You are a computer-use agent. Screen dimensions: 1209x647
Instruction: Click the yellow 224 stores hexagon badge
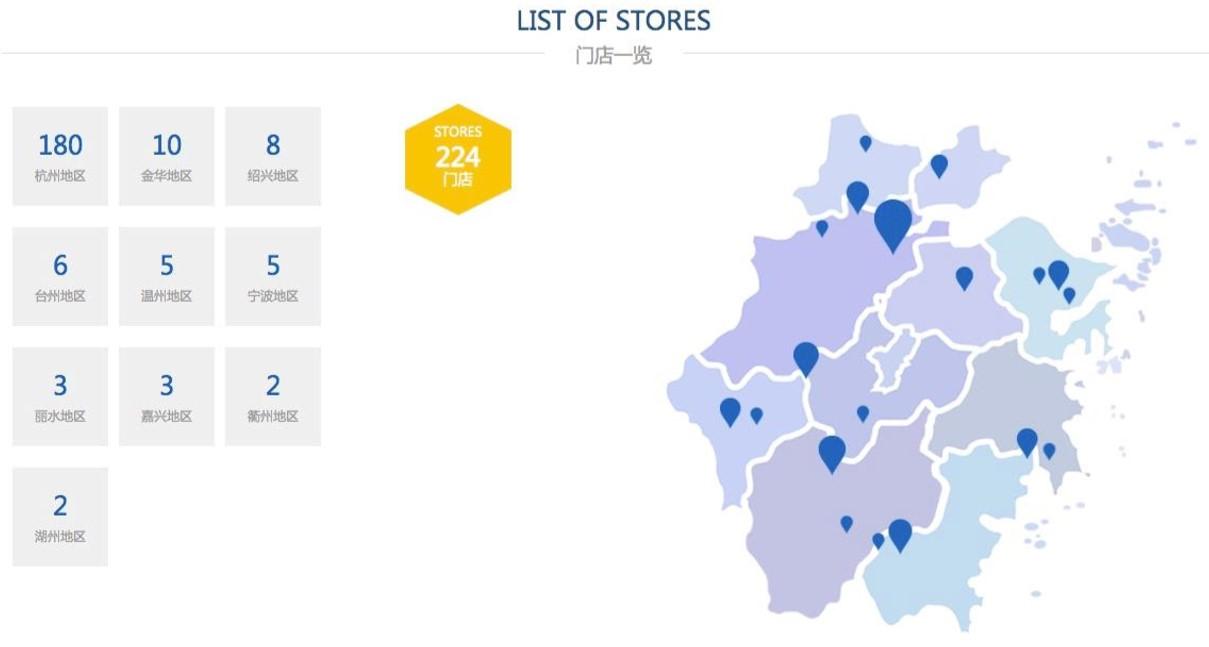click(x=458, y=158)
